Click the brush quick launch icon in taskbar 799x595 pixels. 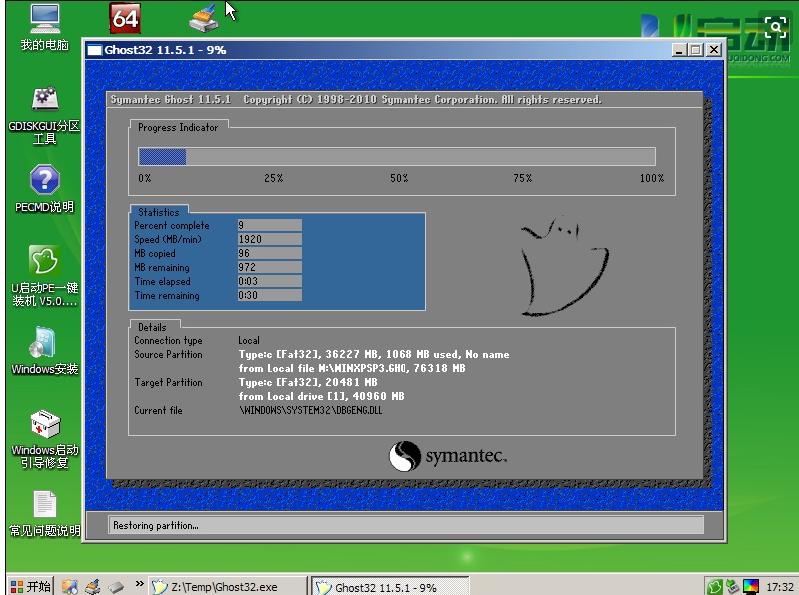[x=93, y=586]
